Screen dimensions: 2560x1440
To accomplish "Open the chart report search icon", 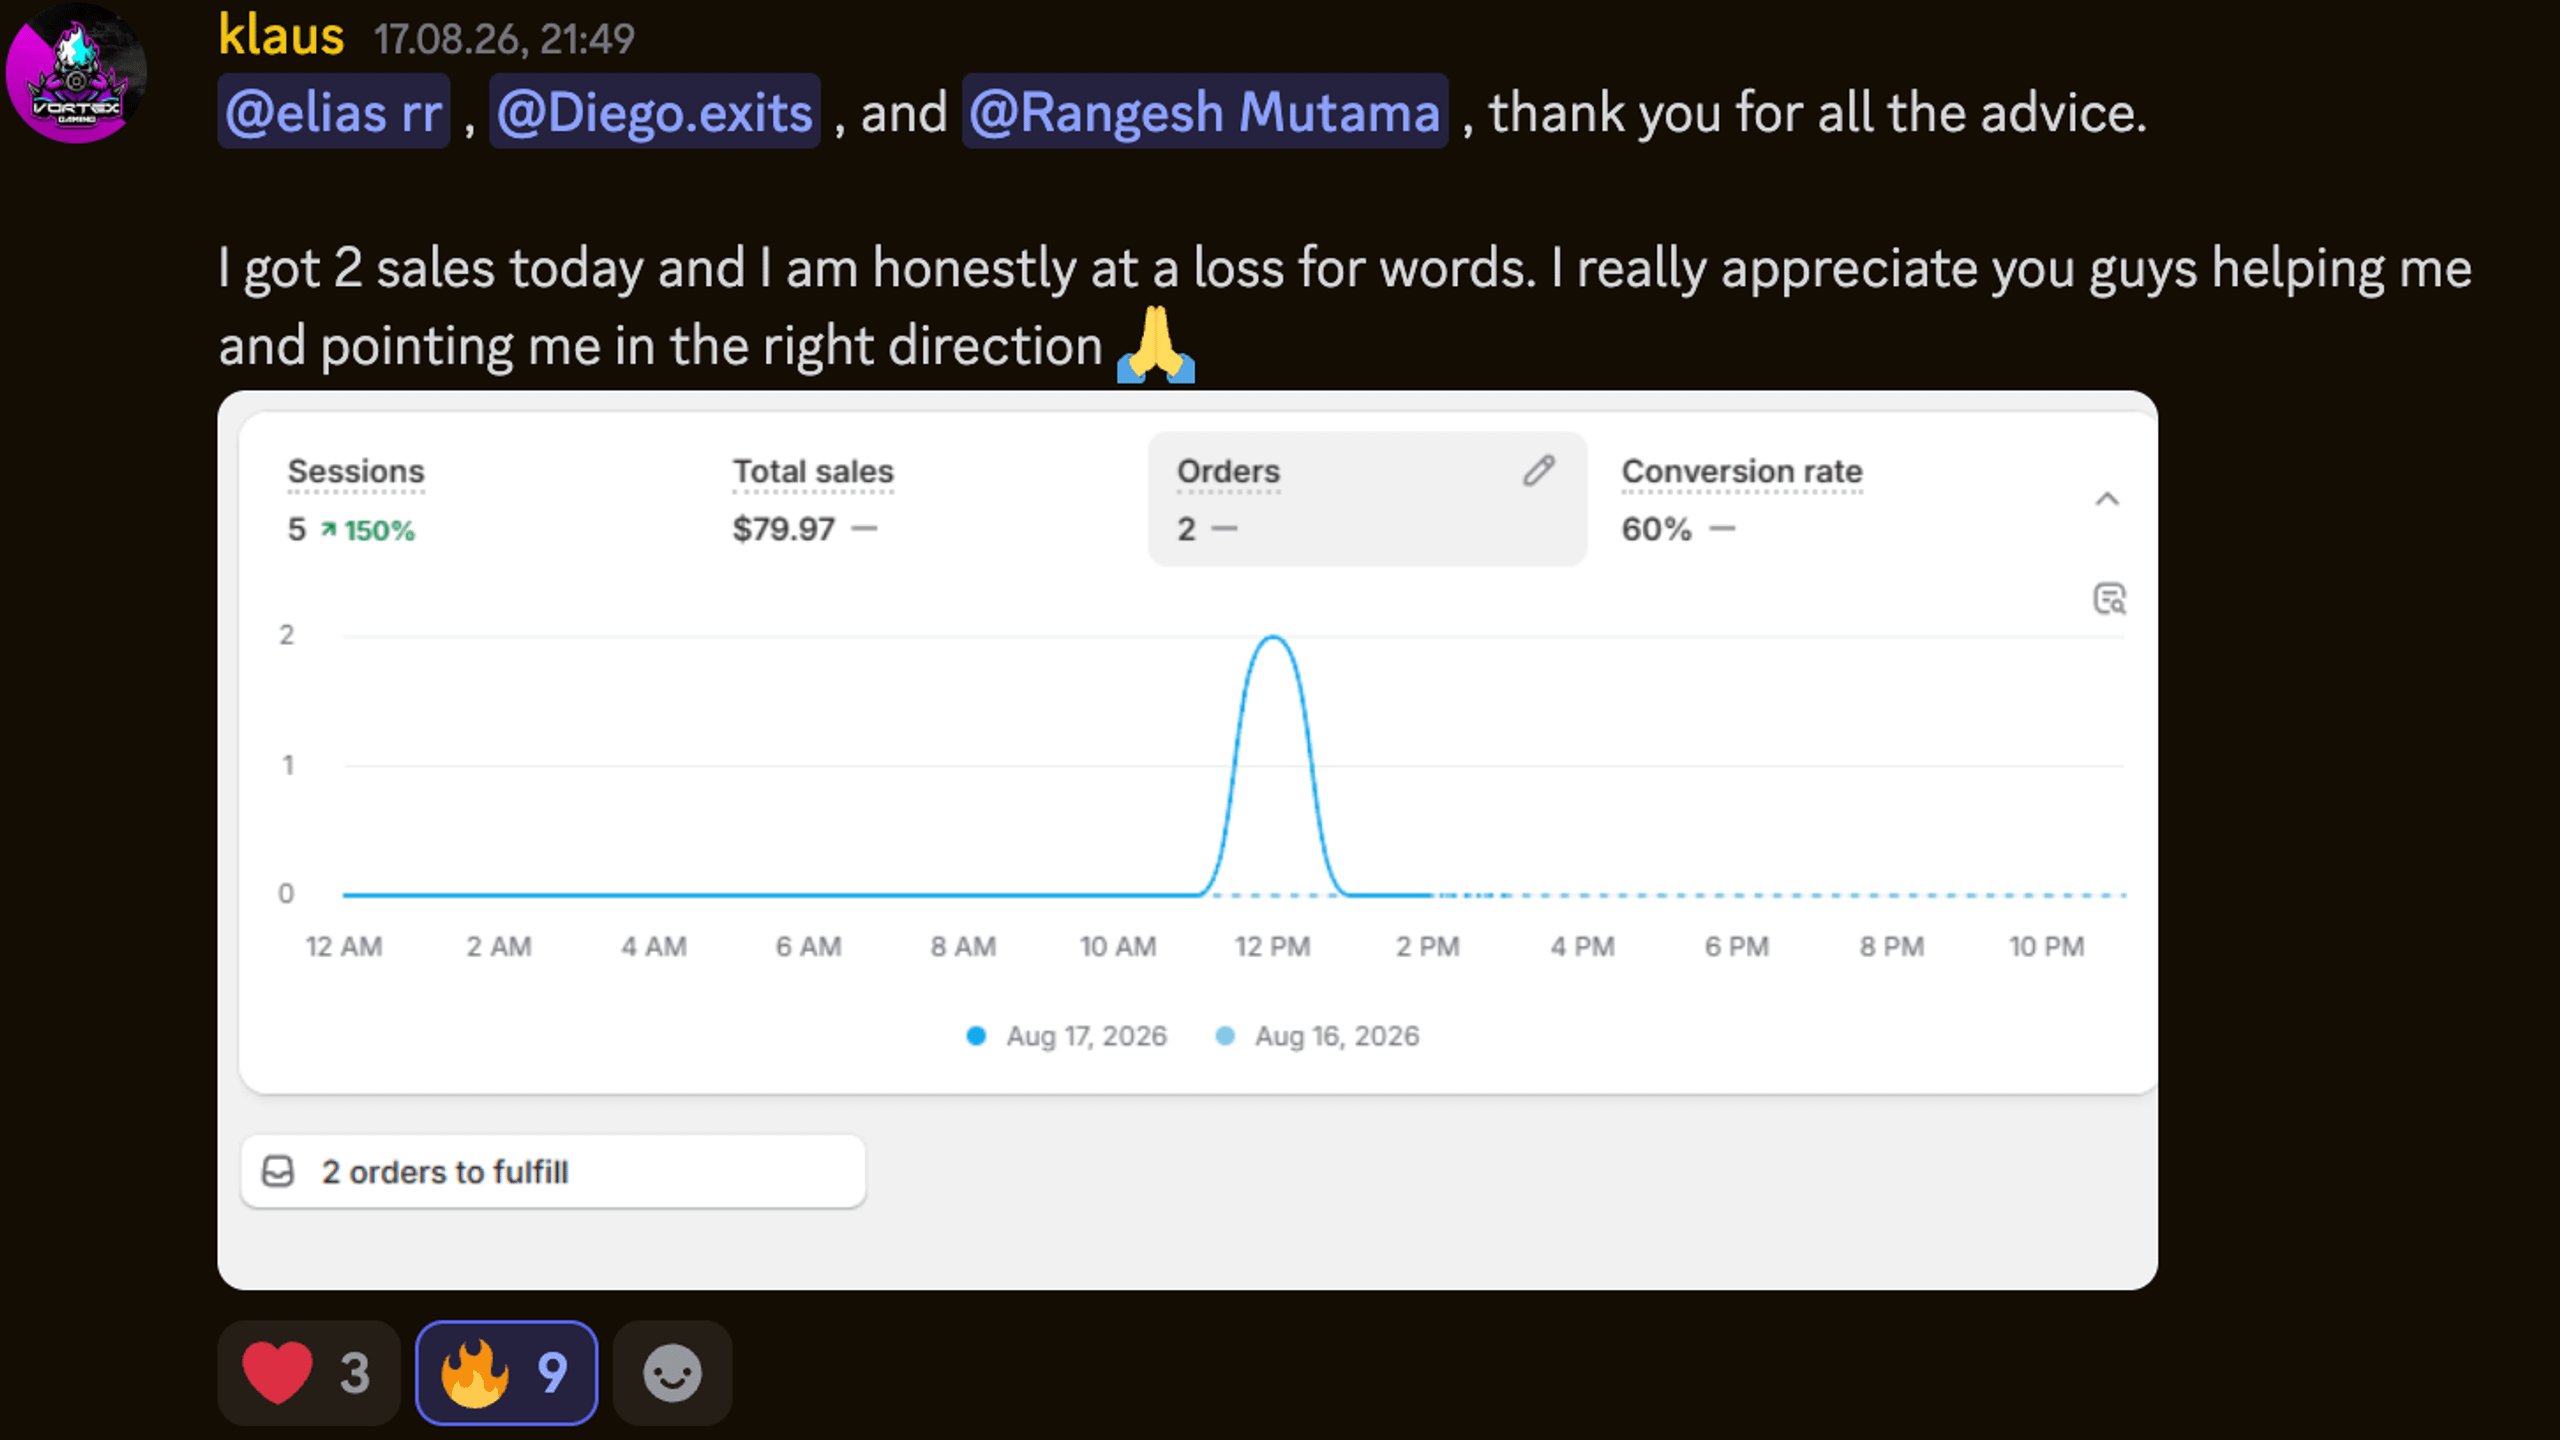I will 2109,599.
